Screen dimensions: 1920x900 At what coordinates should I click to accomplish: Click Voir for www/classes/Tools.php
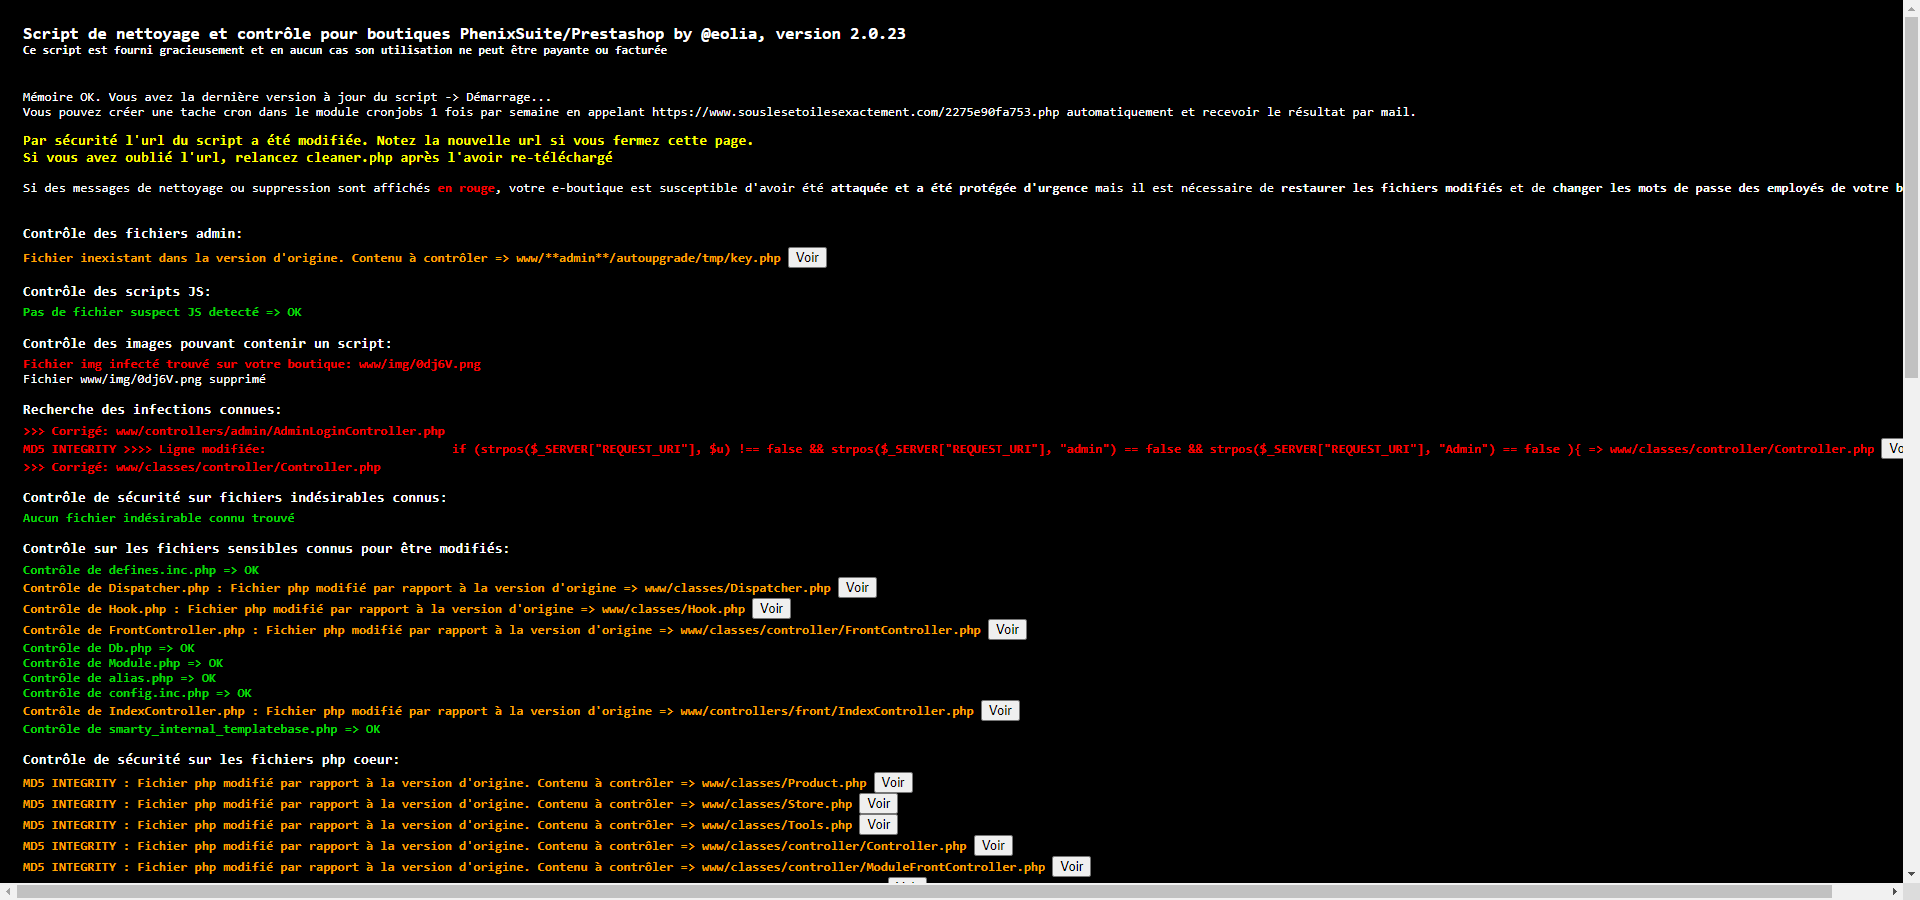[x=879, y=825]
